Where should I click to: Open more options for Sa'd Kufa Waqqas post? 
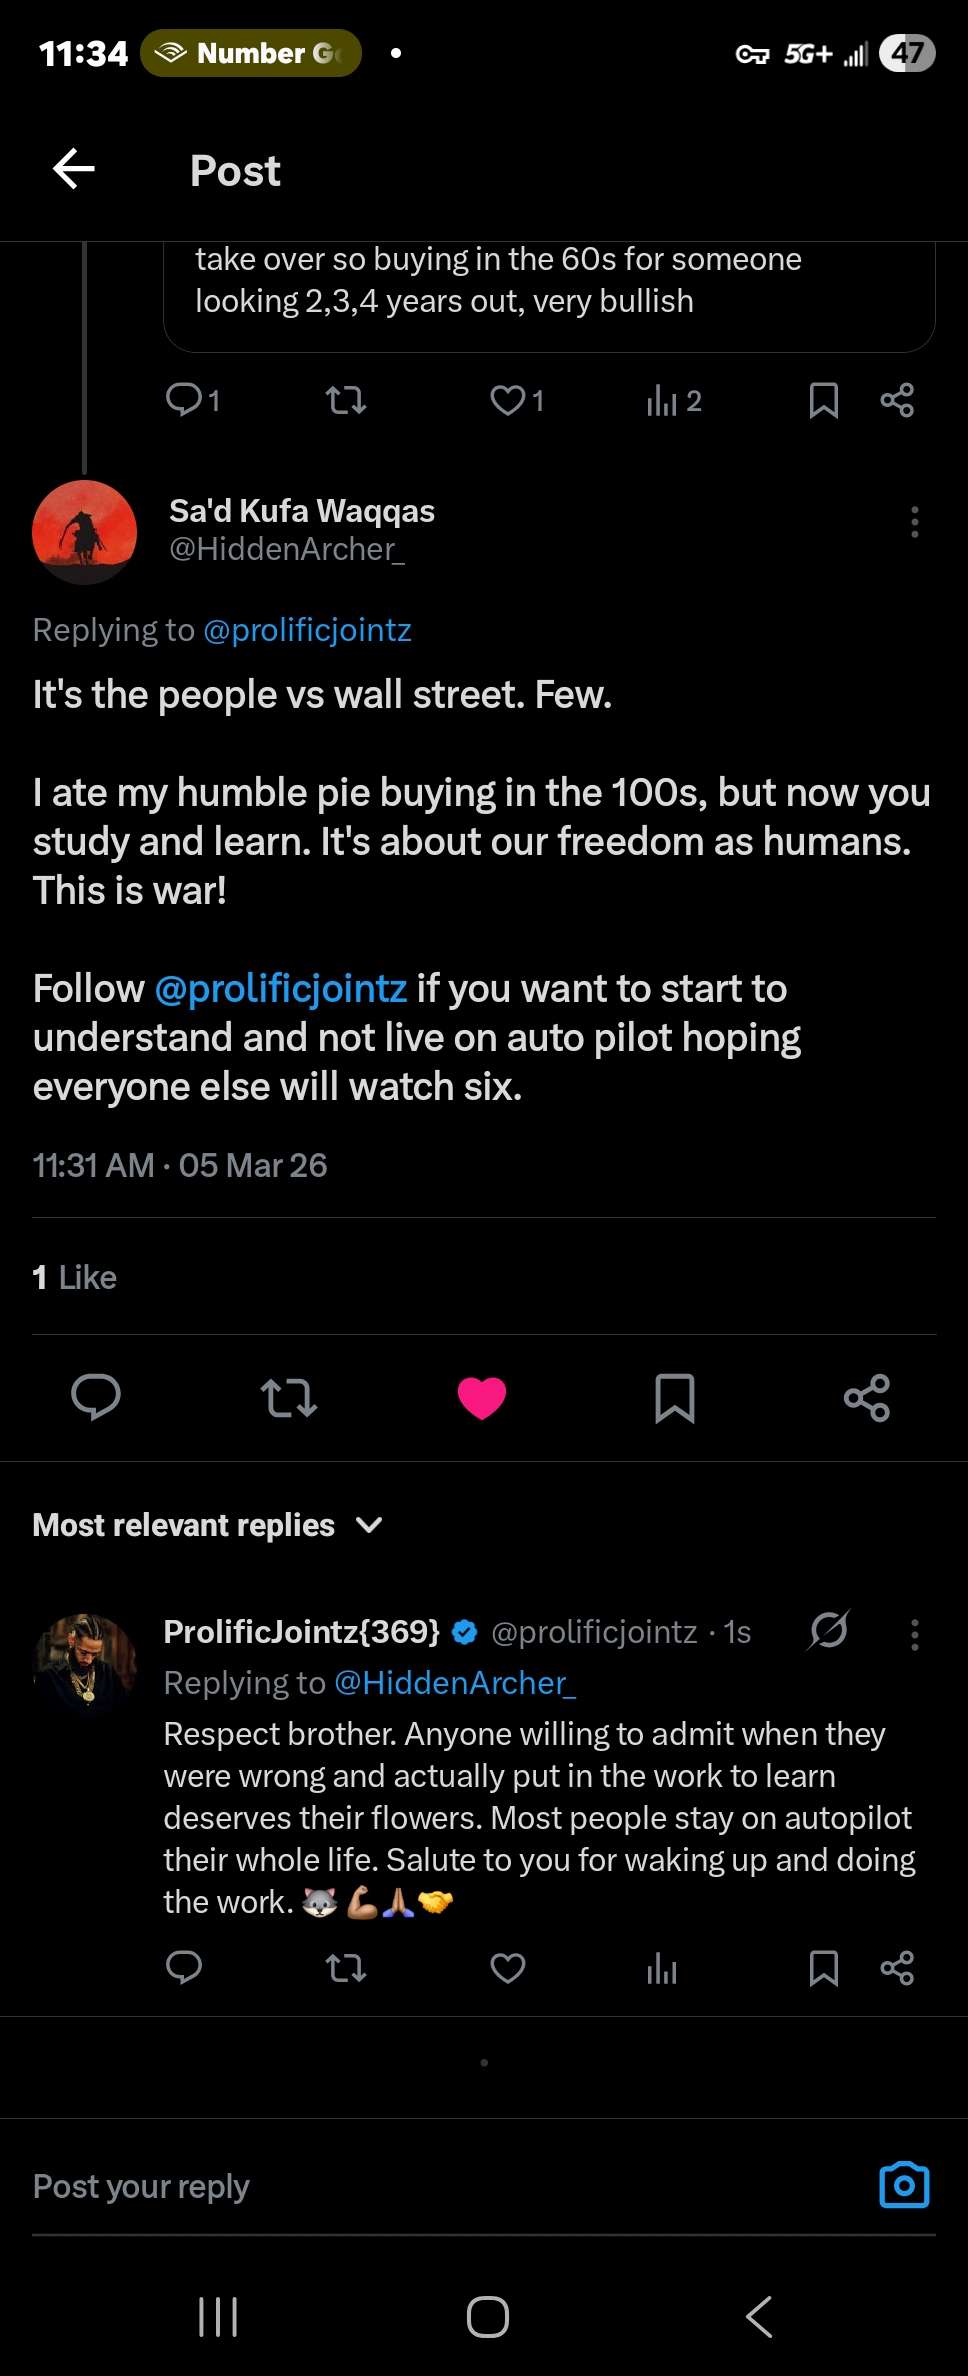(x=915, y=522)
